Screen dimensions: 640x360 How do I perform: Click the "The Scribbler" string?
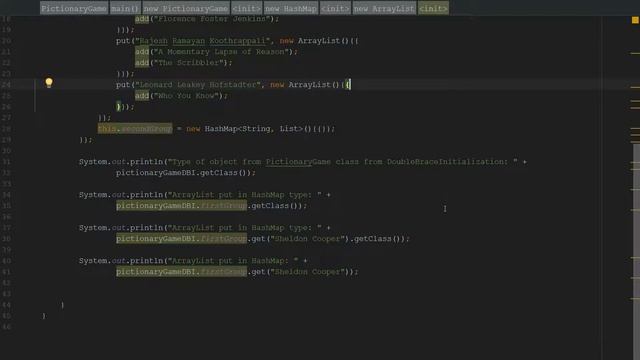coord(189,63)
